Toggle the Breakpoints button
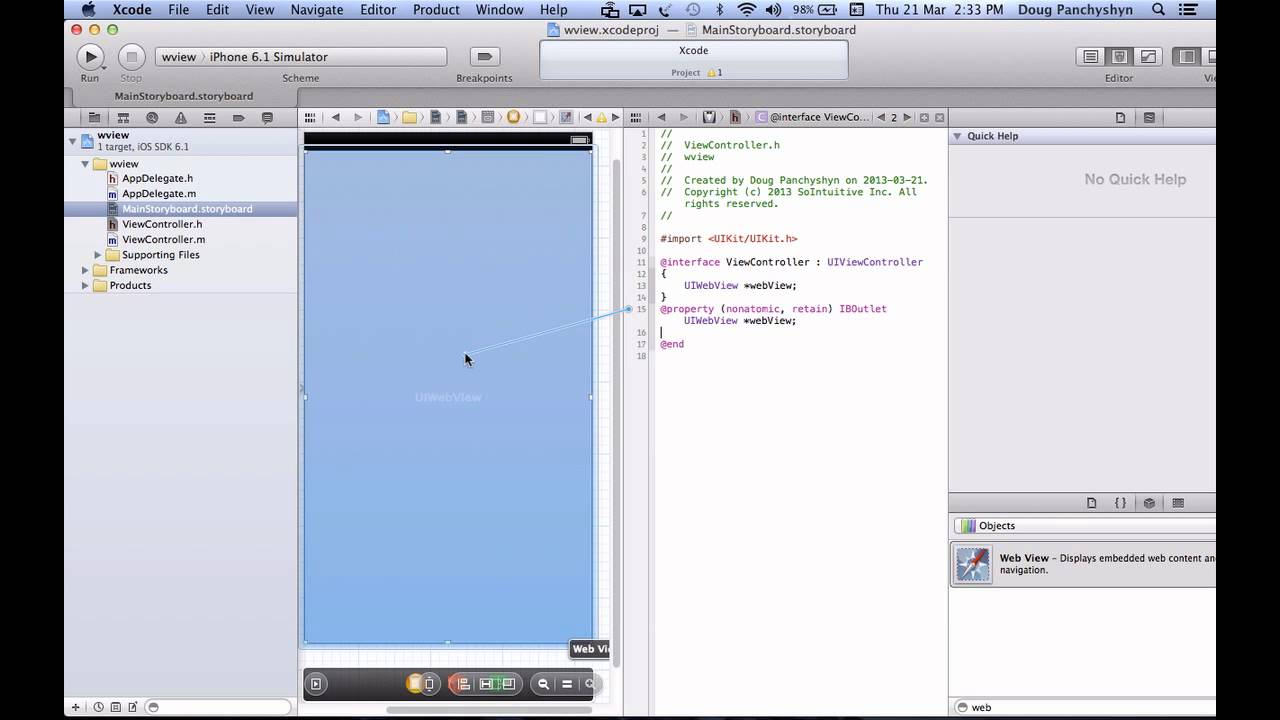 coord(484,57)
